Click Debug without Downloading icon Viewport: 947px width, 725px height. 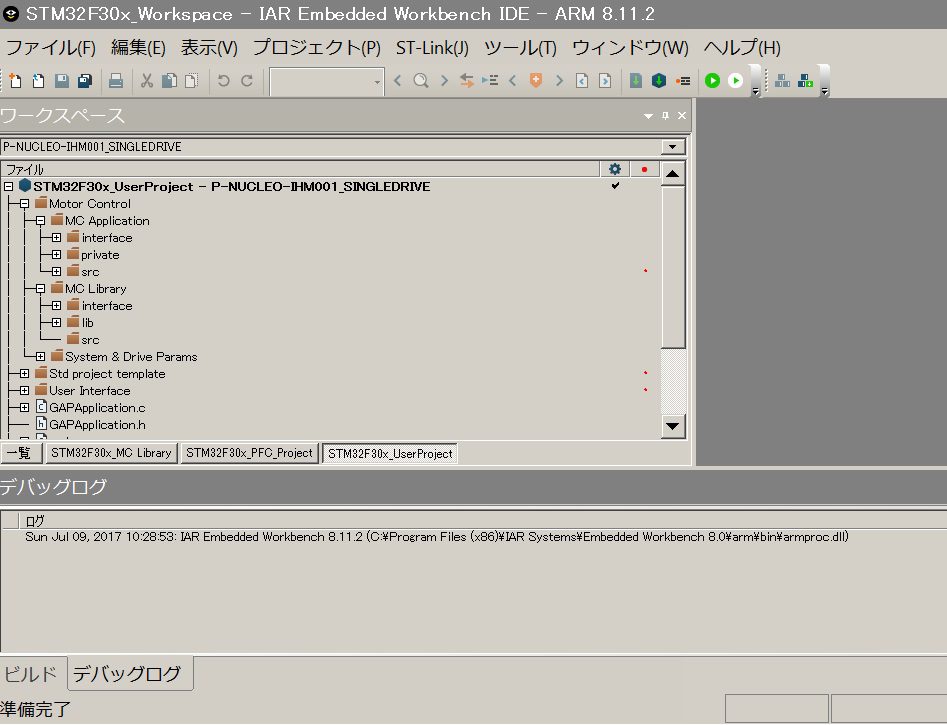click(x=736, y=80)
